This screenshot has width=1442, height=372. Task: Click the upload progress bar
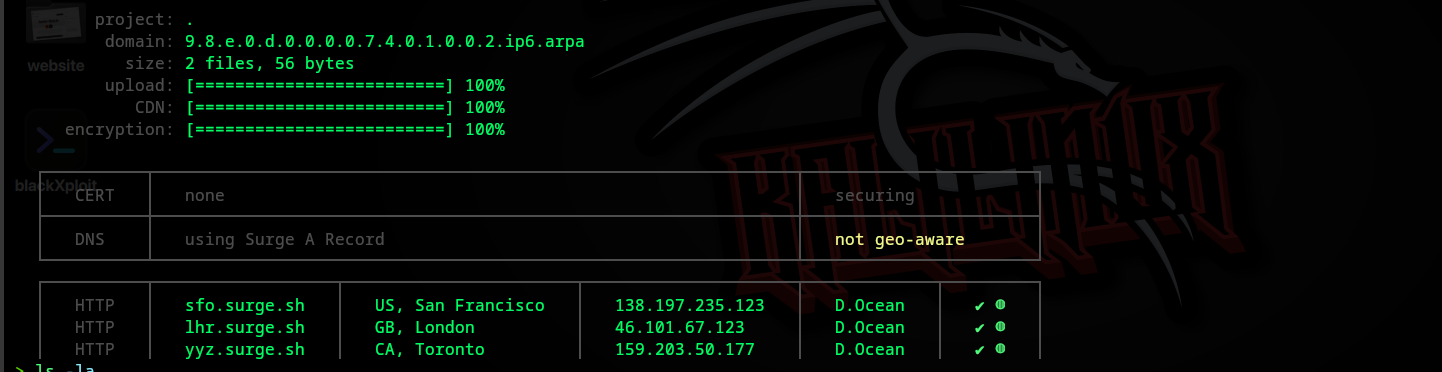click(320, 86)
